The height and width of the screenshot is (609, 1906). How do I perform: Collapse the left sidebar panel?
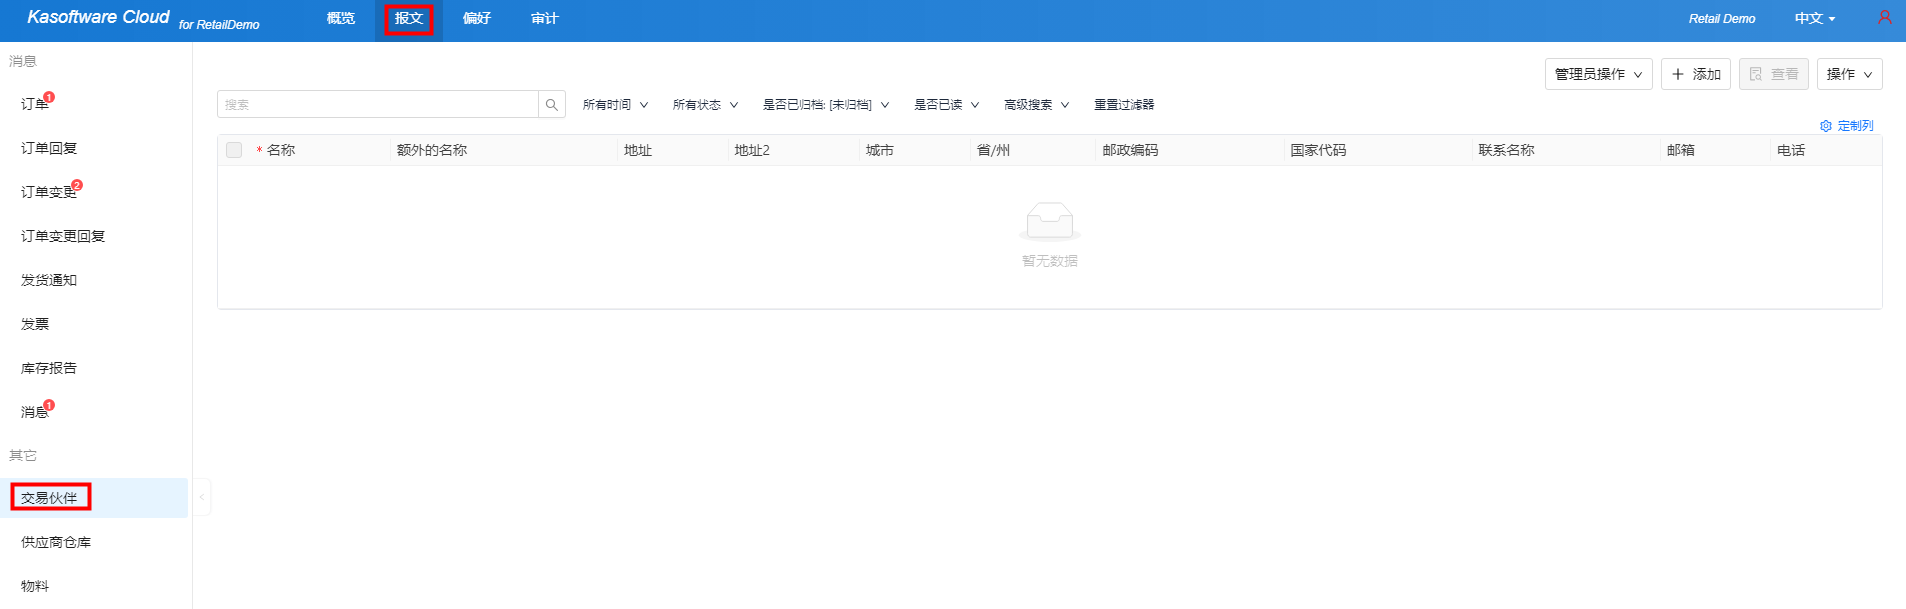tap(201, 497)
